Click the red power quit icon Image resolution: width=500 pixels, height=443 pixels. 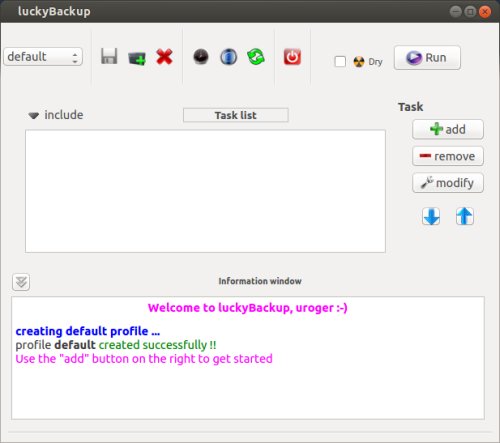[x=292, y=57]
